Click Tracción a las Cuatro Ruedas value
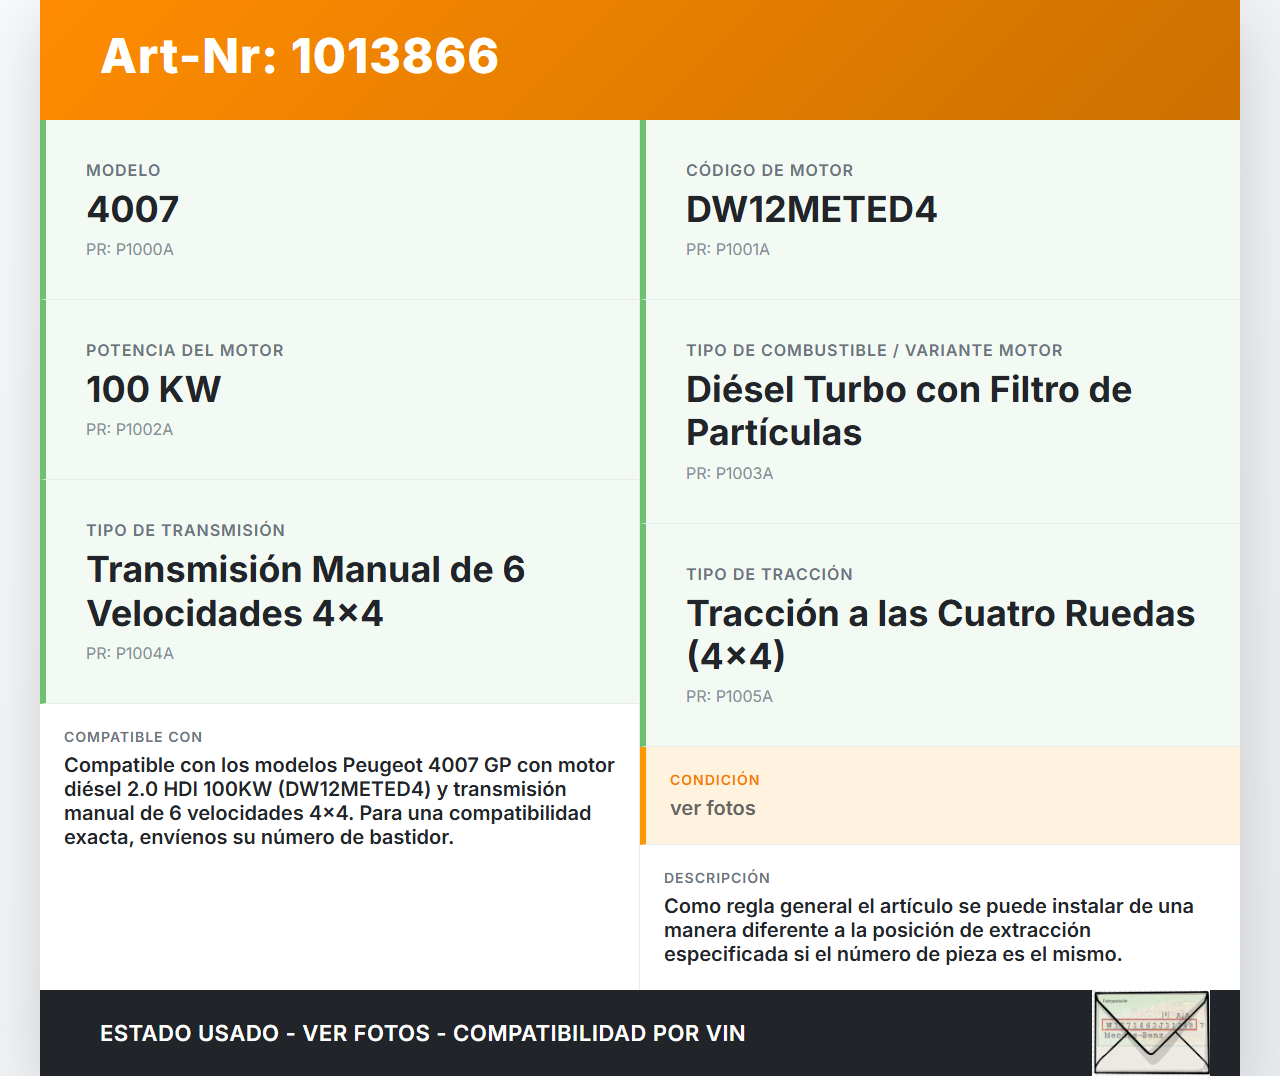Viewport: 1280px width, 1076px height. [939, 634]
